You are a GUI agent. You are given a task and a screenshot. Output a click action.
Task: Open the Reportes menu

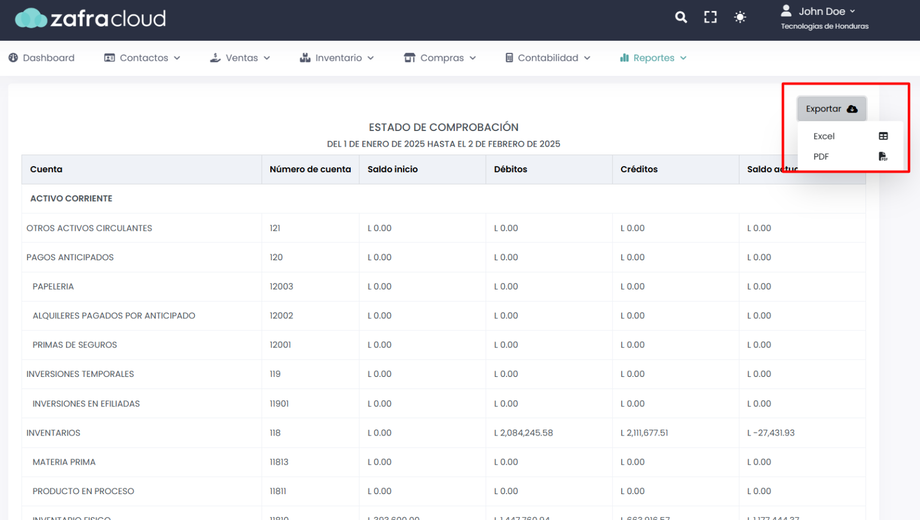(x=653, y=58)
